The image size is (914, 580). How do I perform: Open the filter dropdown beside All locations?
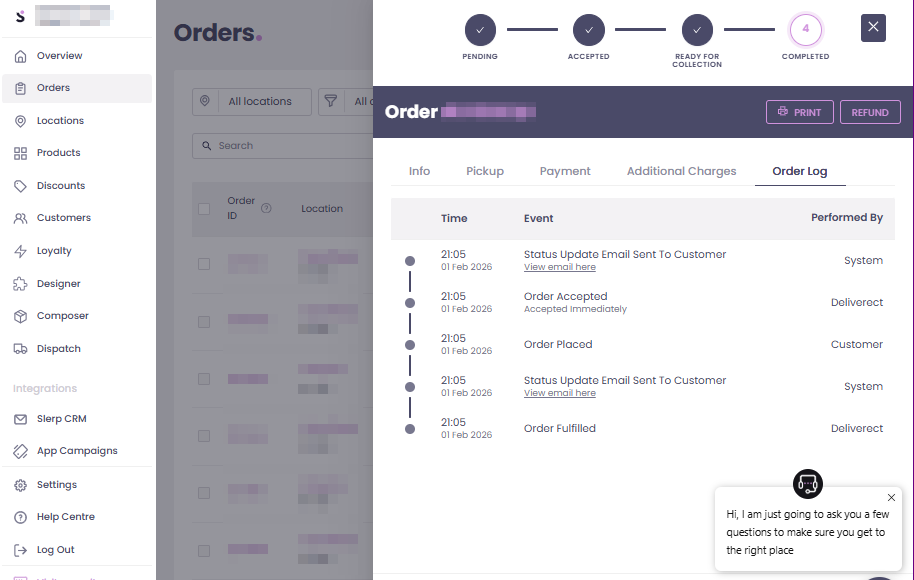click(345, 101)
